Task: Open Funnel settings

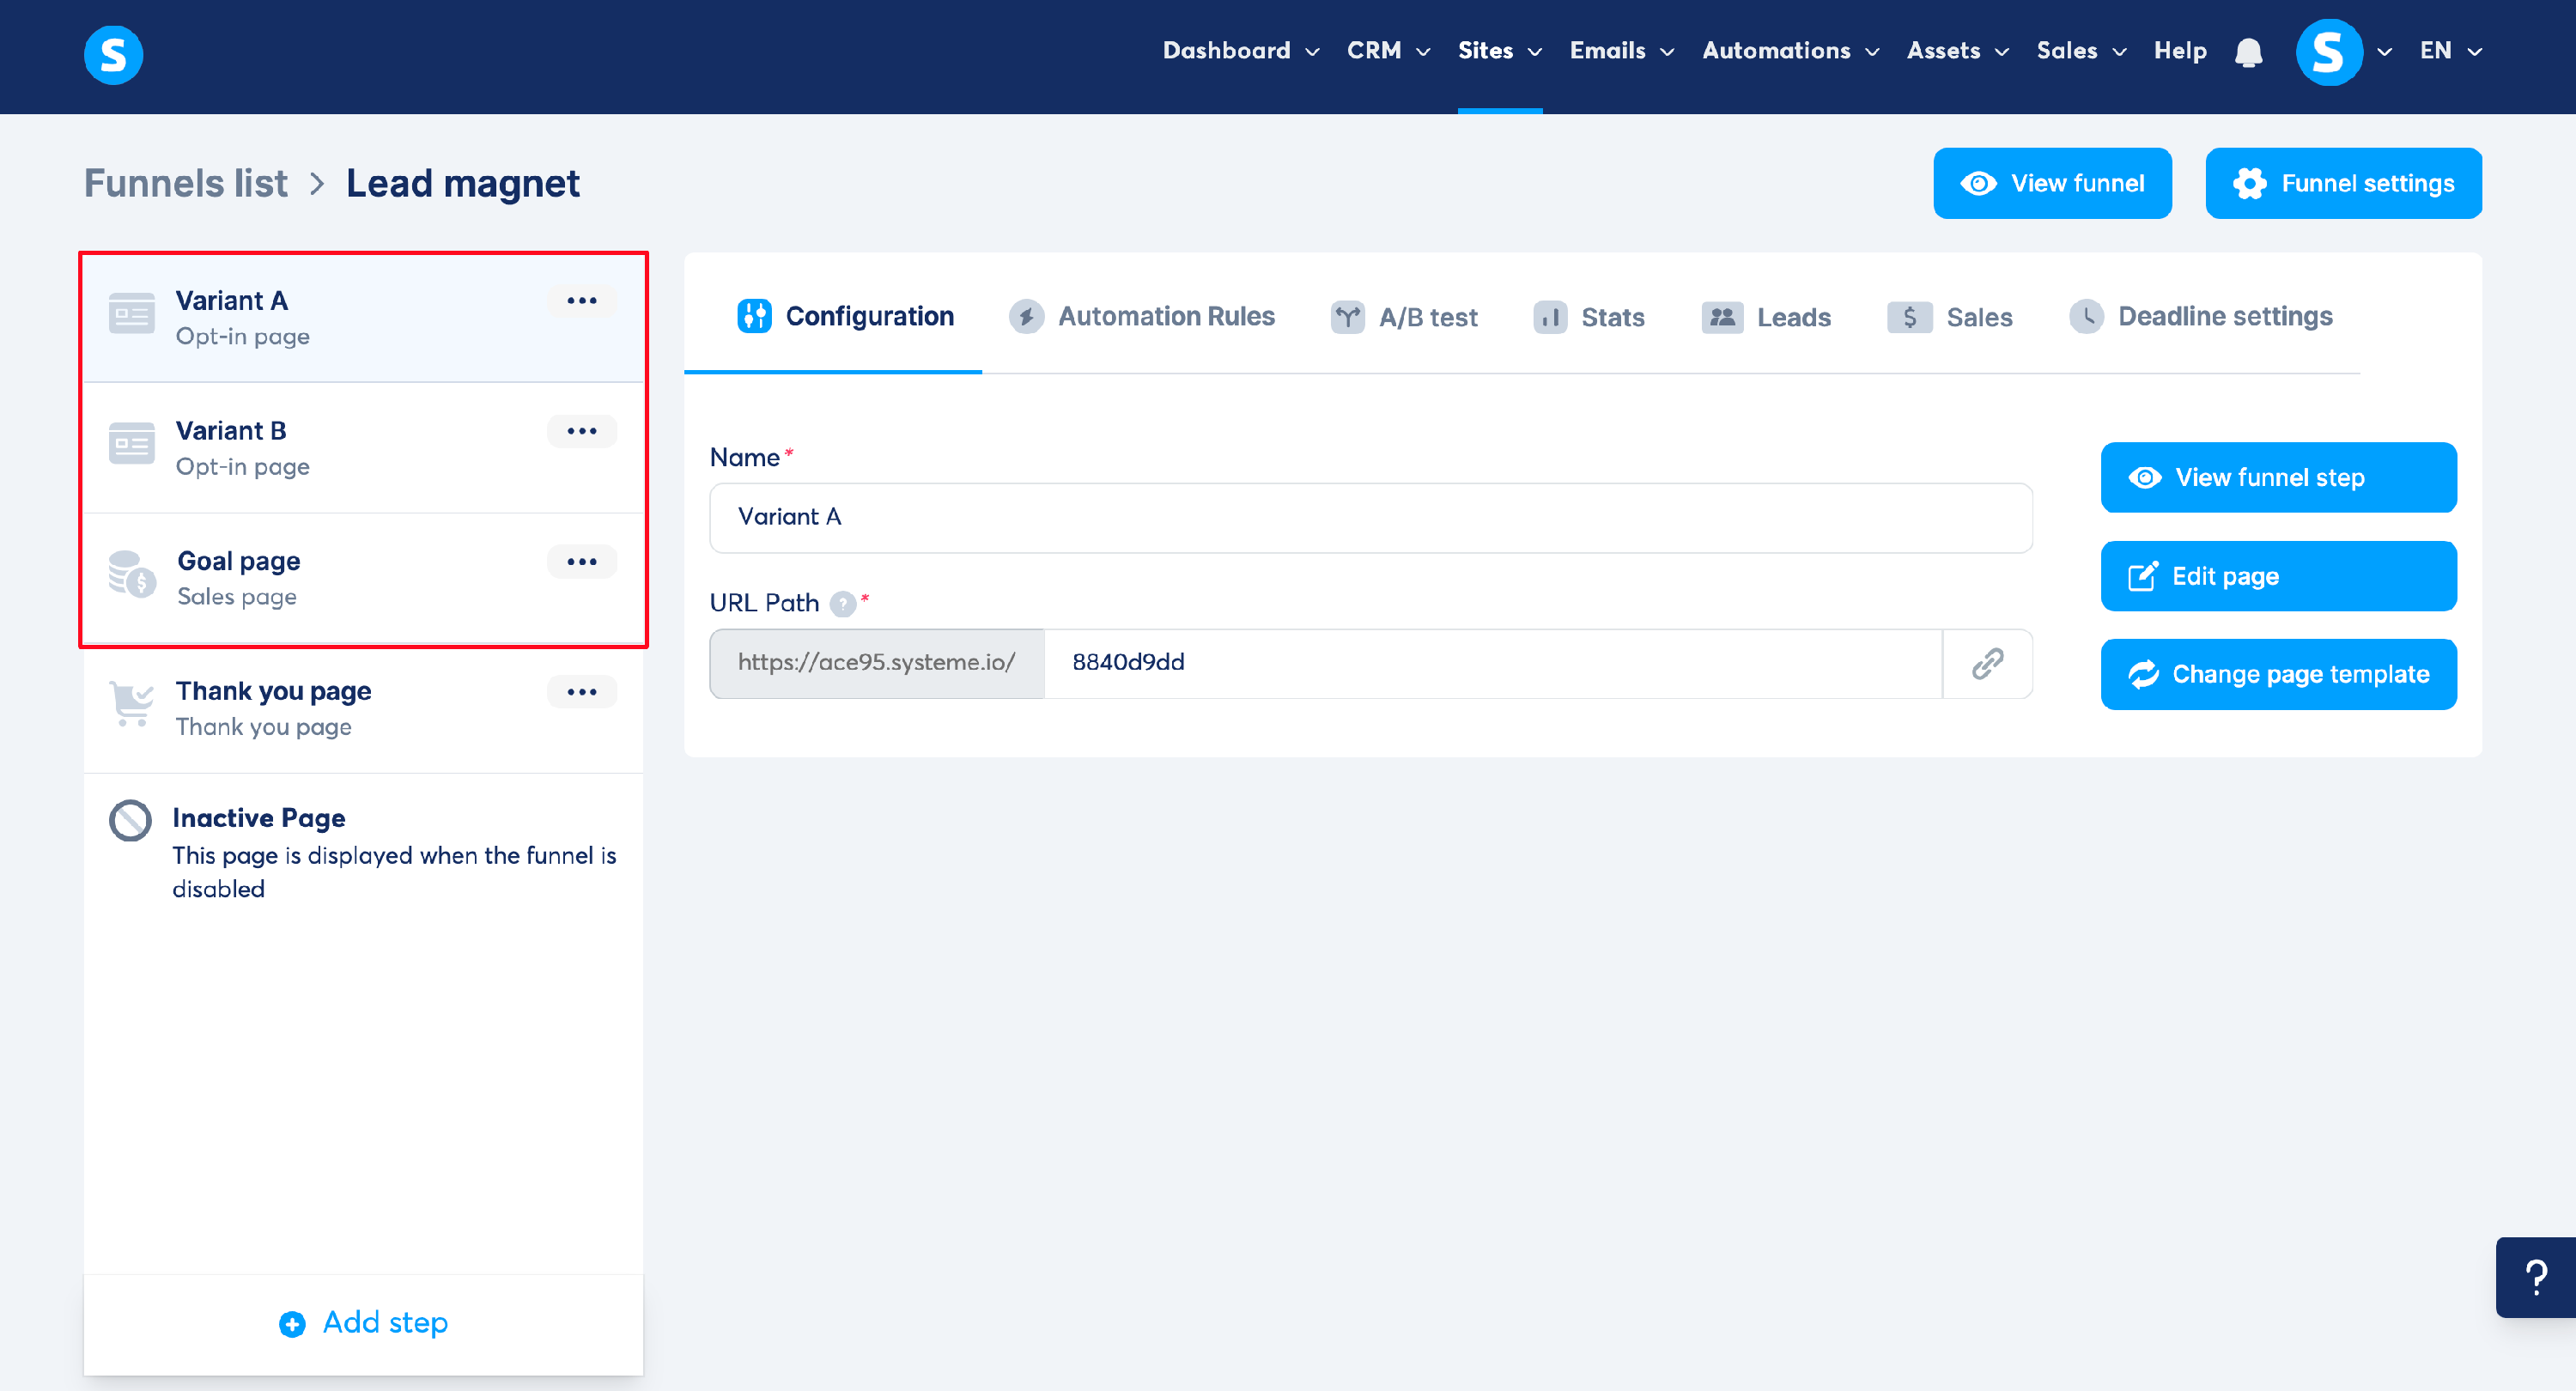Action: coord(2343,183)
